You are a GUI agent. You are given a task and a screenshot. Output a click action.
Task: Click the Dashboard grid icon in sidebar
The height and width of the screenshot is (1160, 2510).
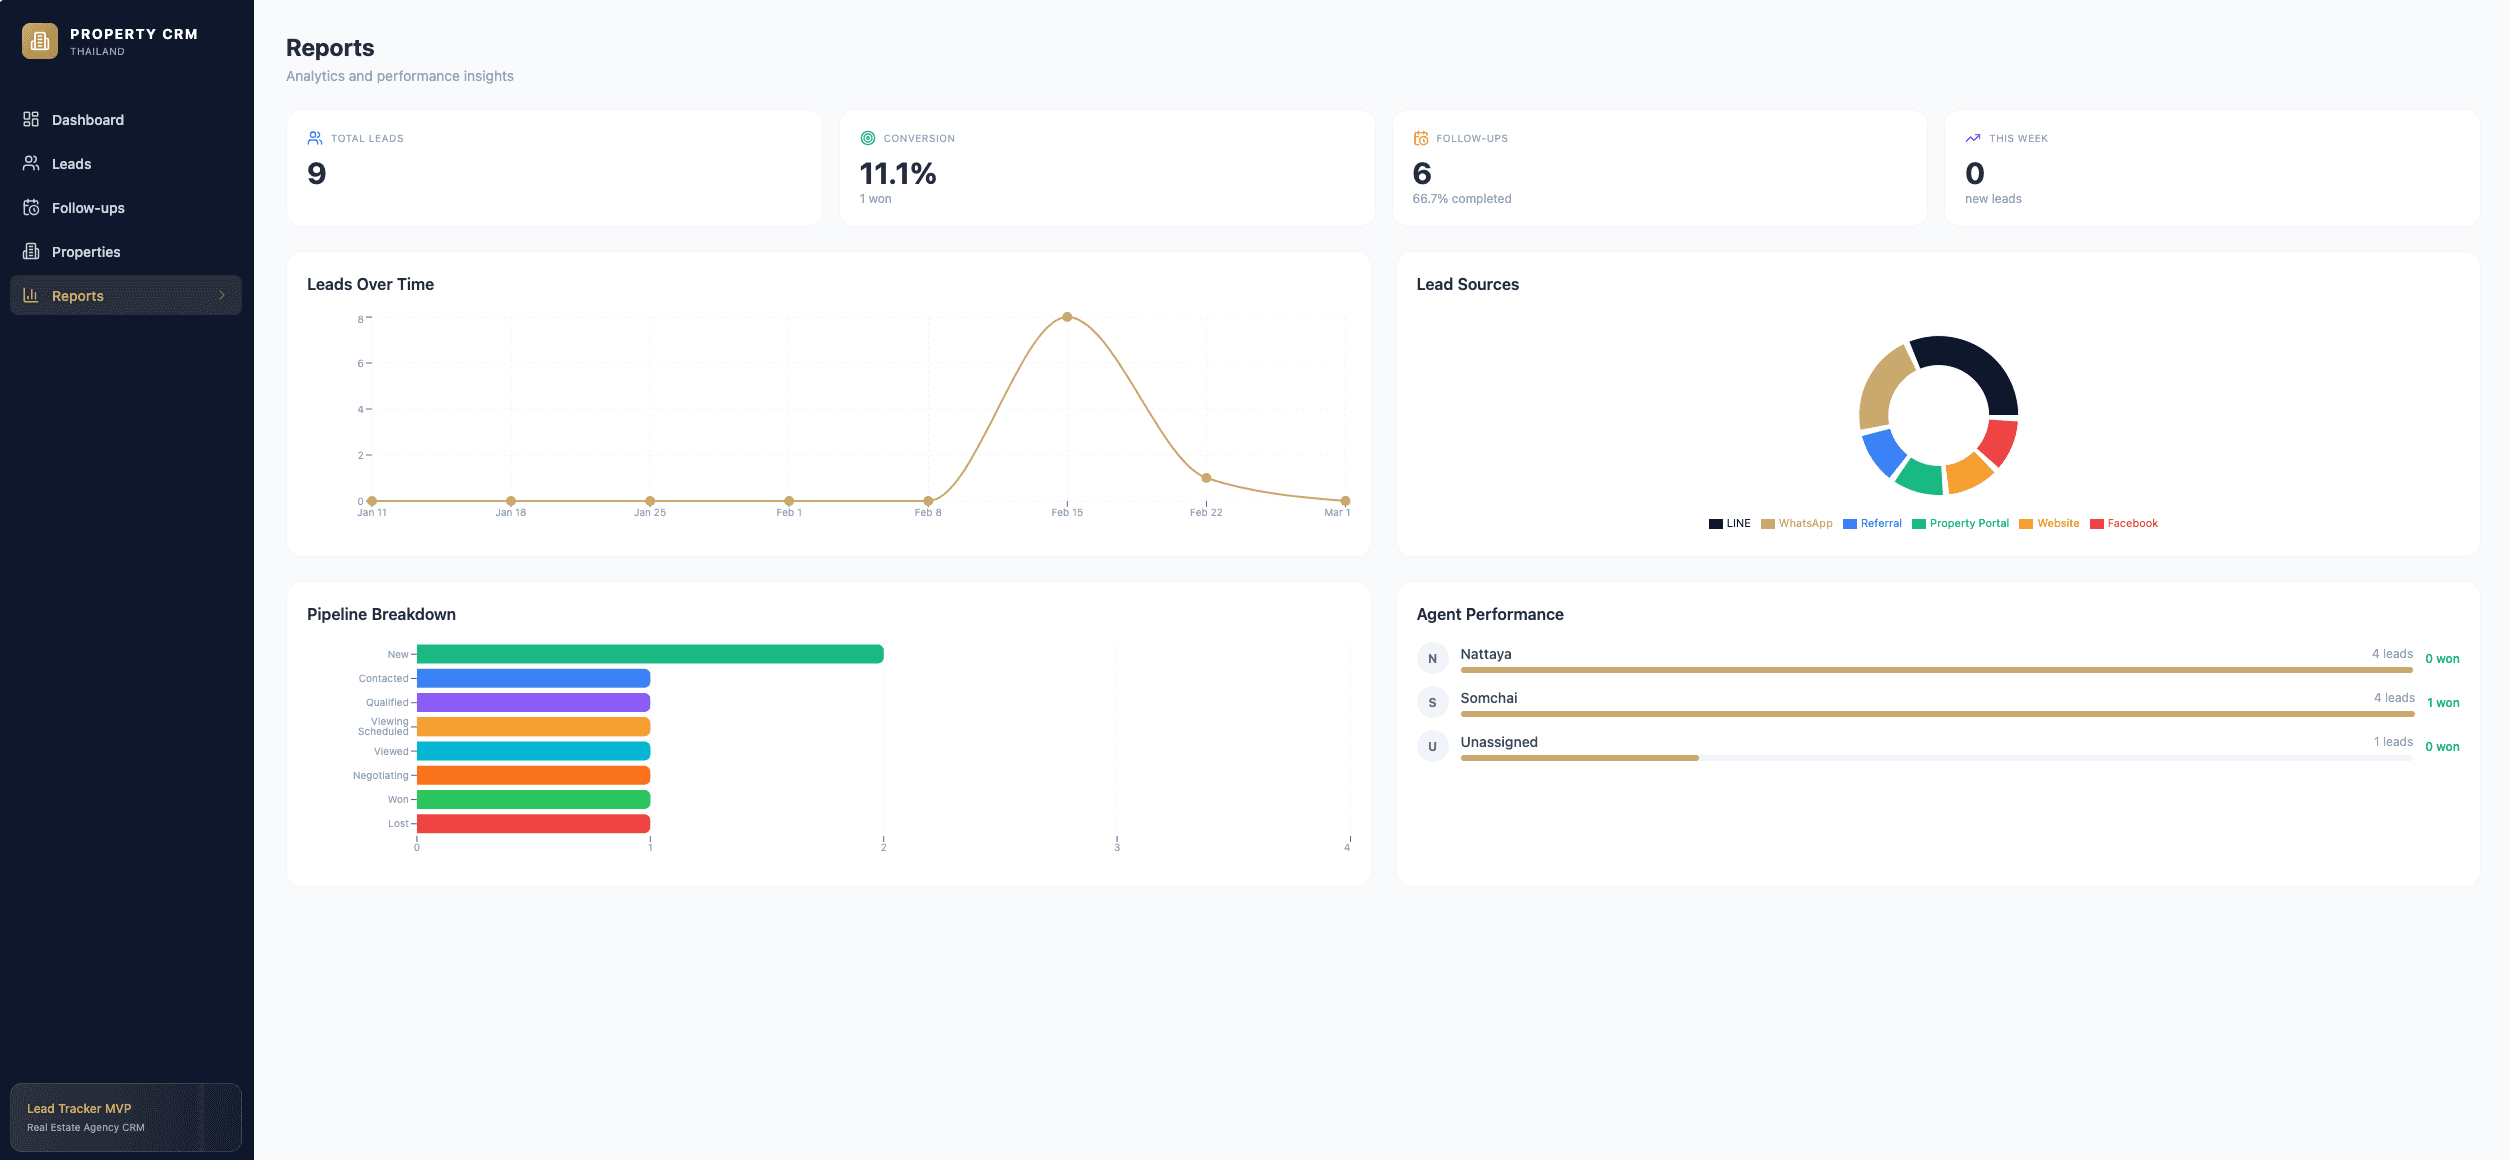point(31,119)
